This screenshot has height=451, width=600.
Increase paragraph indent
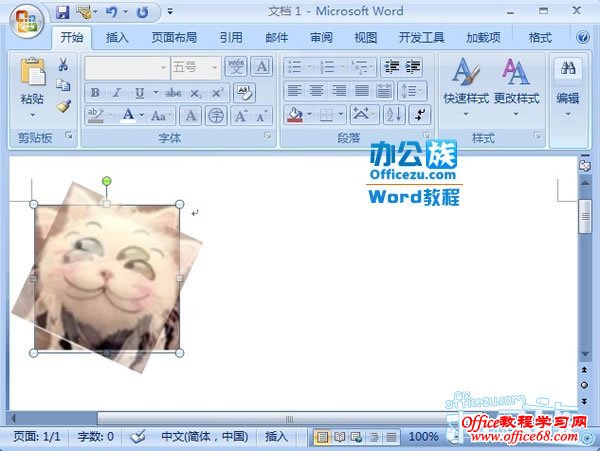pos(412,67)
